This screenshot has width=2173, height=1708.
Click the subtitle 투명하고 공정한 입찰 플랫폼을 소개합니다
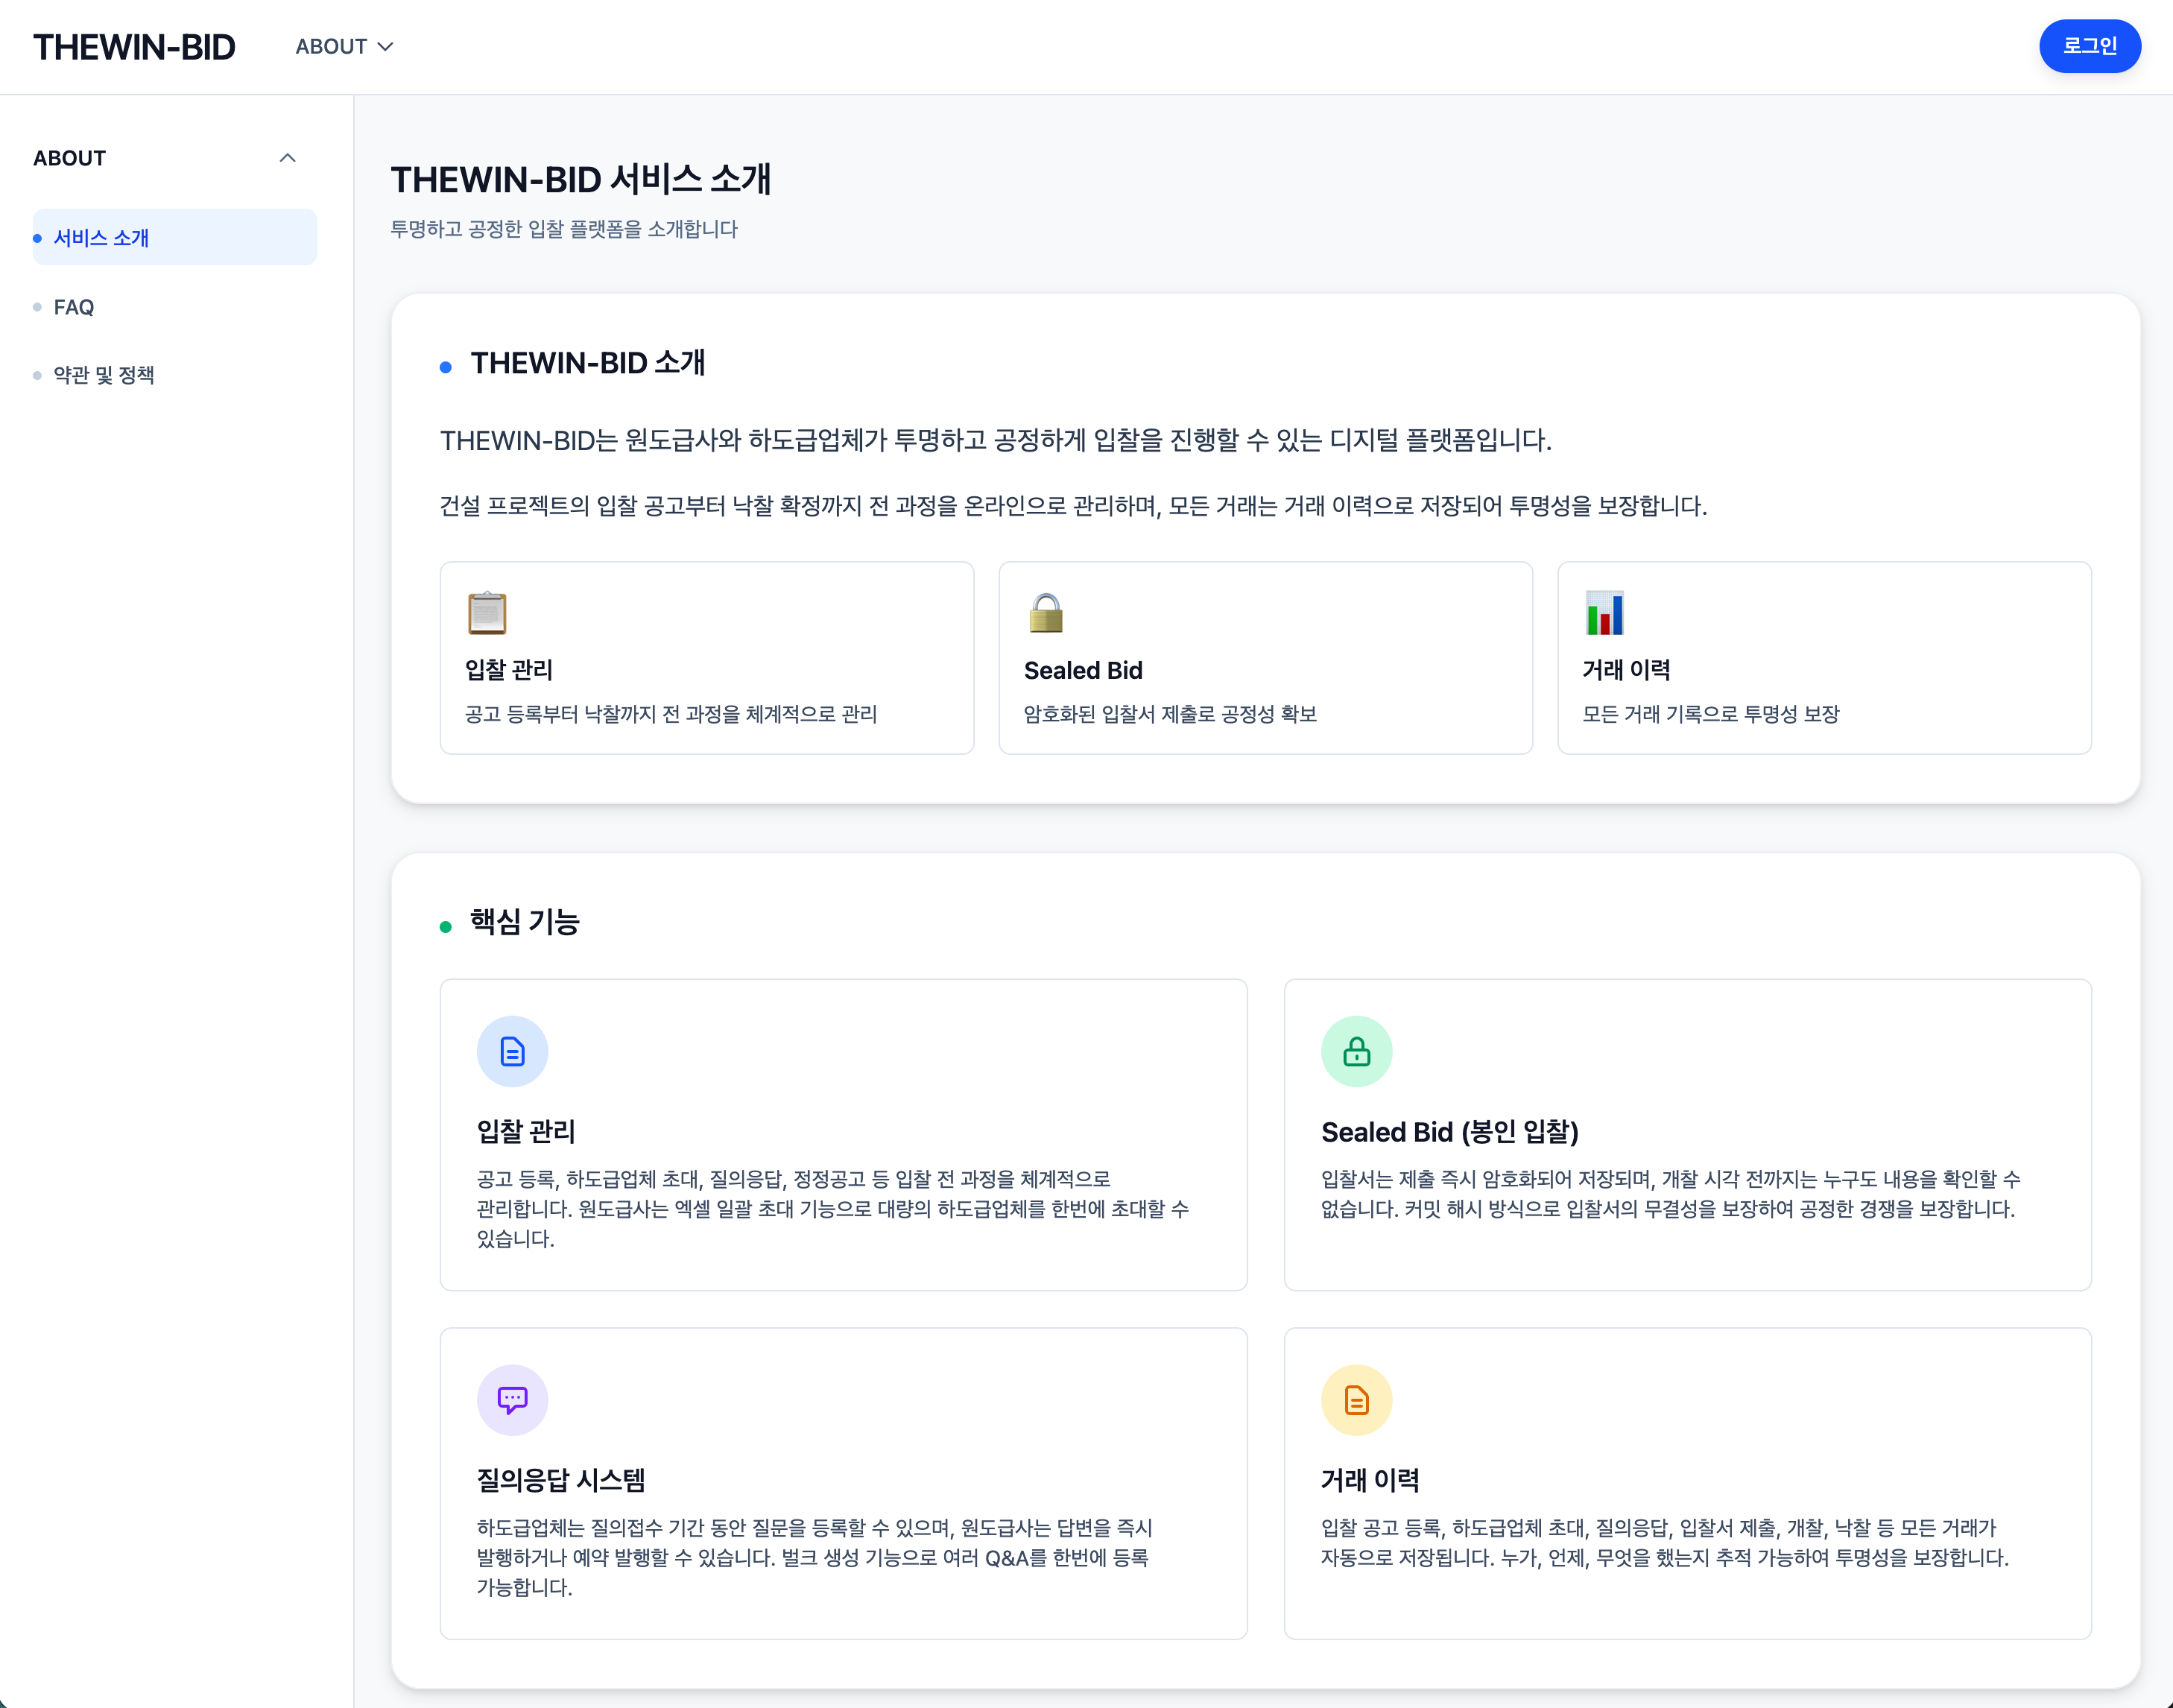[x=564, y=229]
